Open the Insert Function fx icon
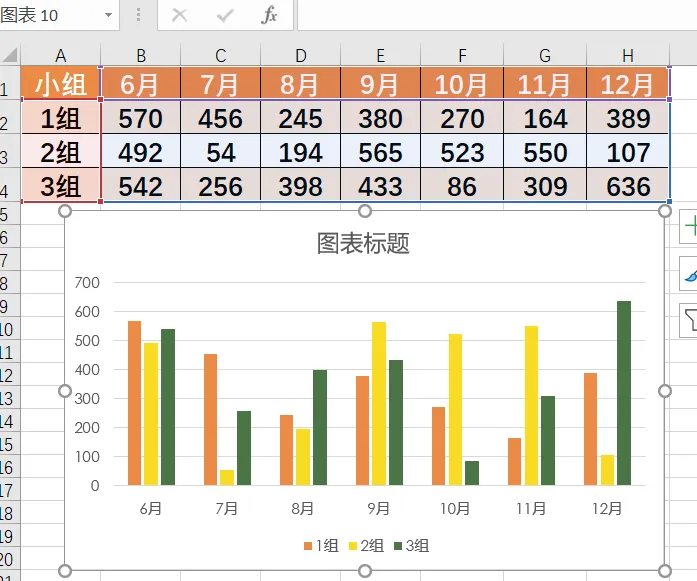The image size is (697, 581). click(x=269, y=15)
